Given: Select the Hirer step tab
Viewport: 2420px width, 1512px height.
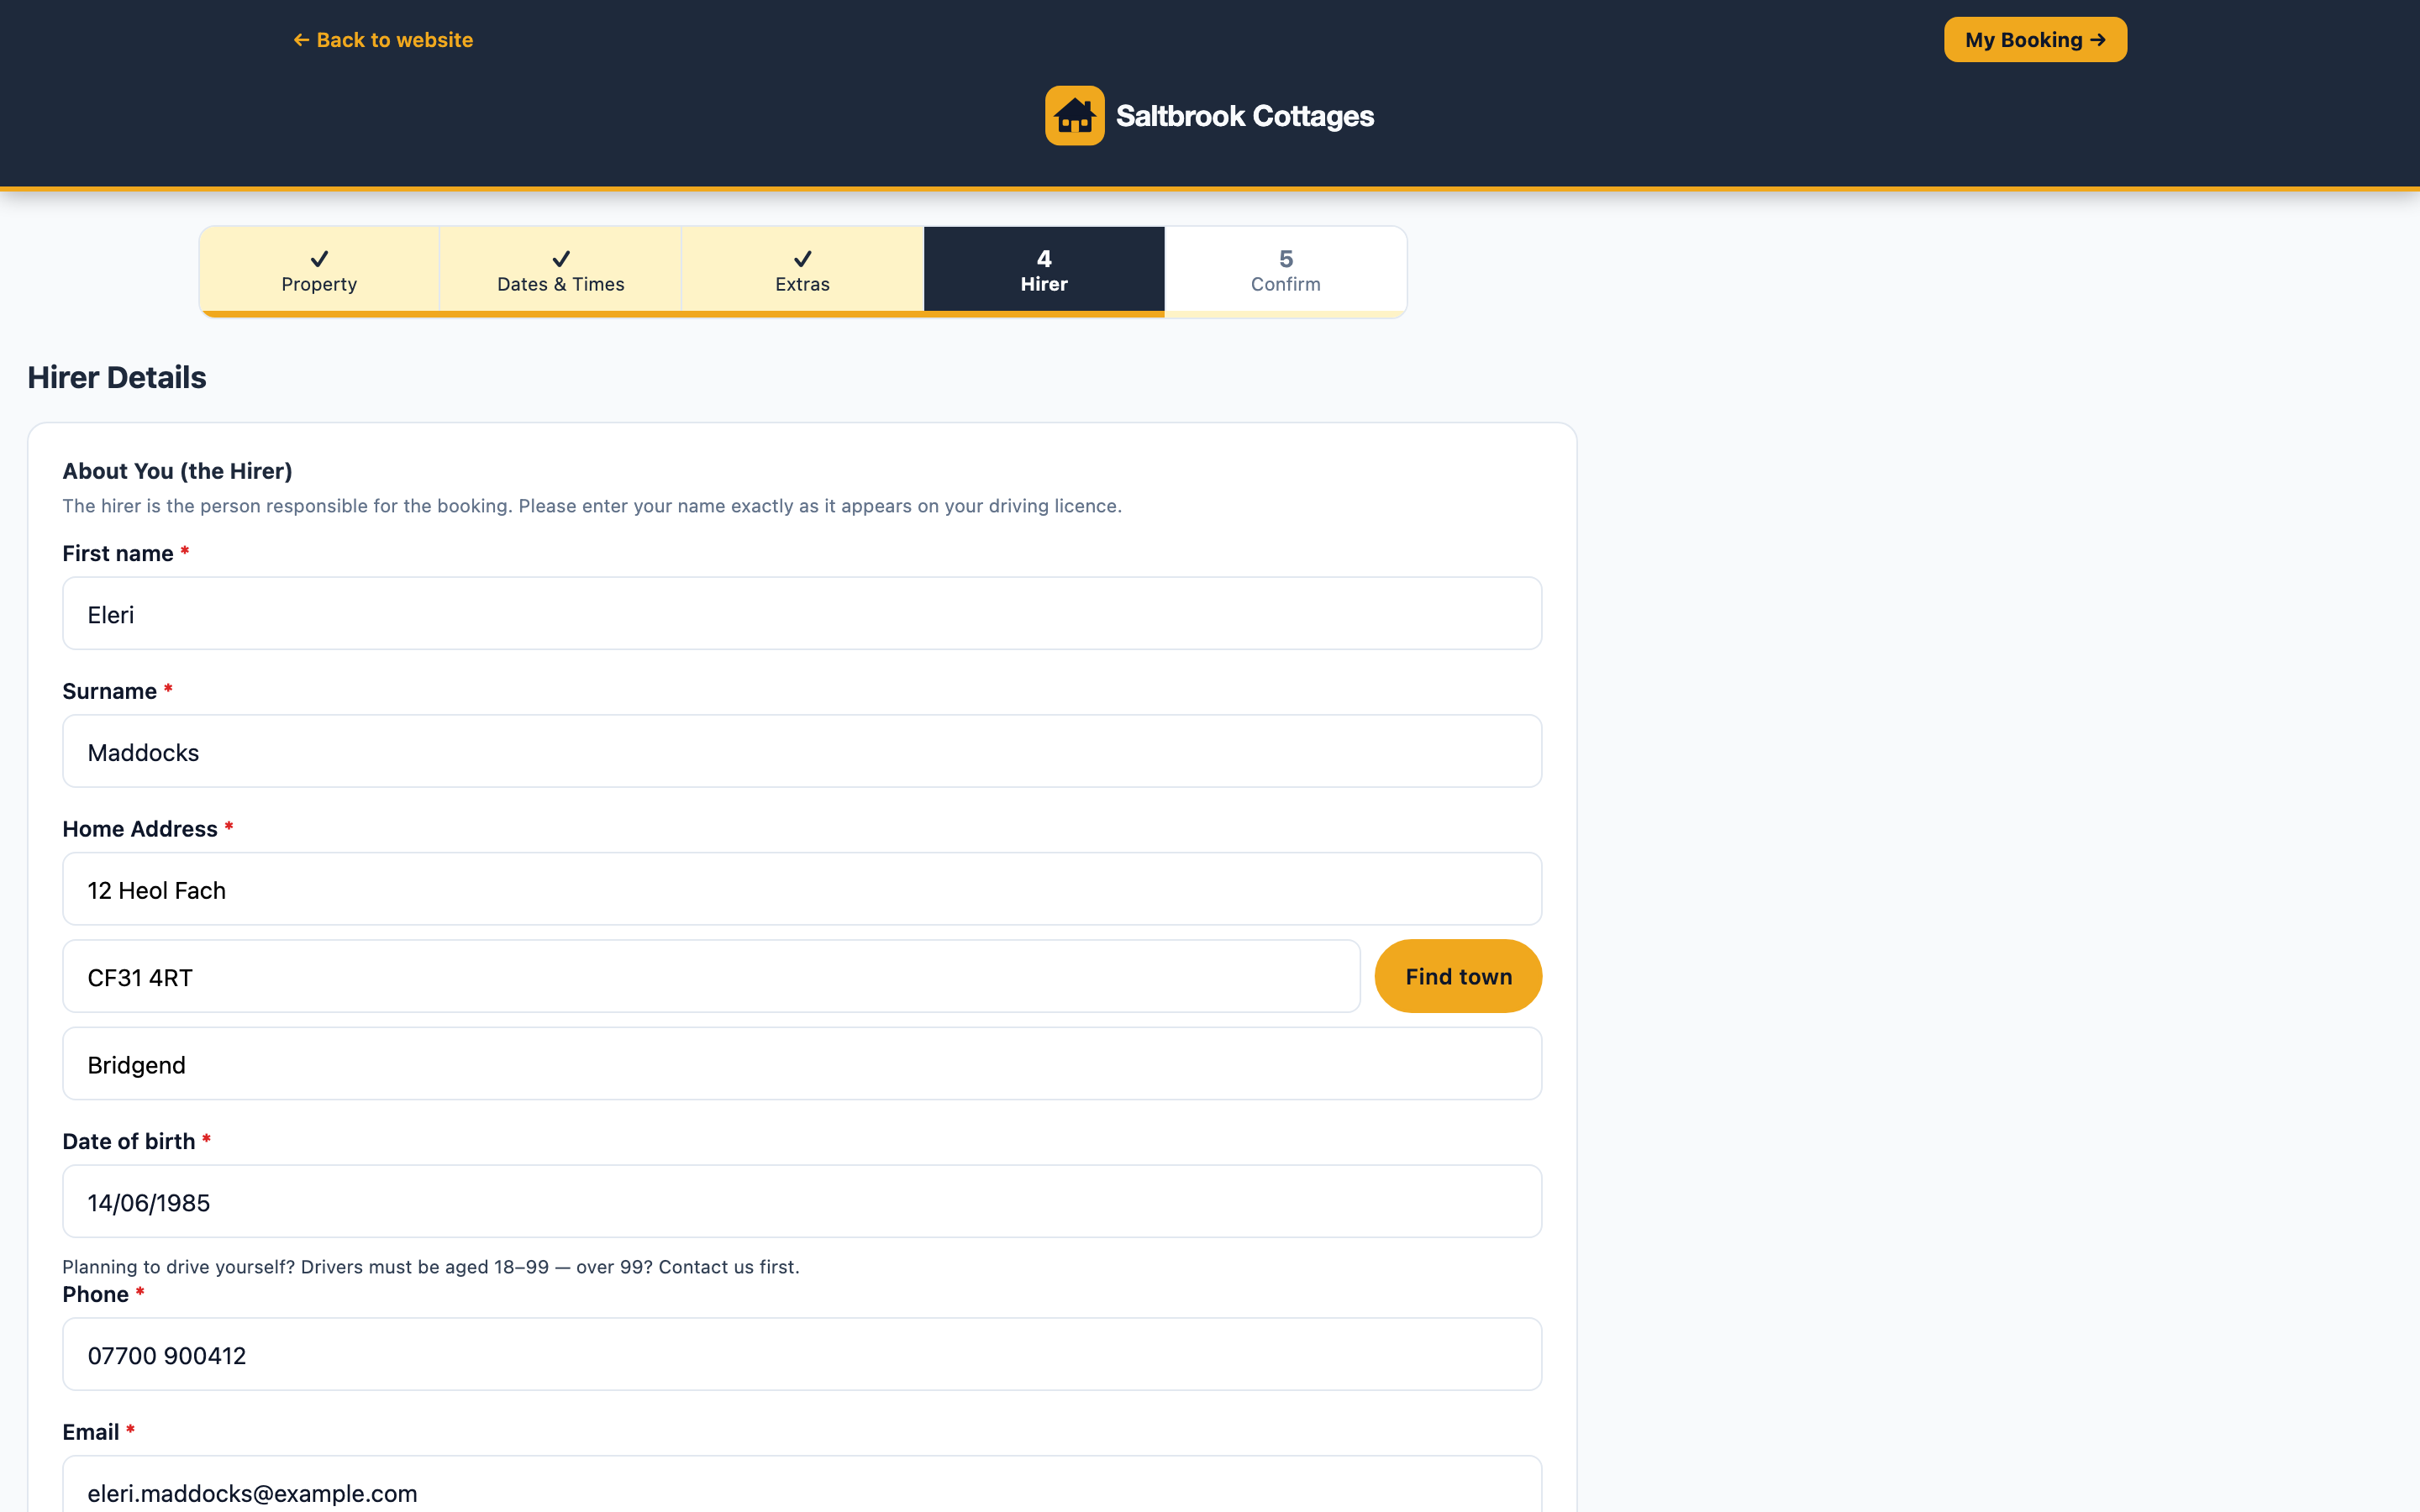Looking at the screenshot, I should tap(1044, 271).
